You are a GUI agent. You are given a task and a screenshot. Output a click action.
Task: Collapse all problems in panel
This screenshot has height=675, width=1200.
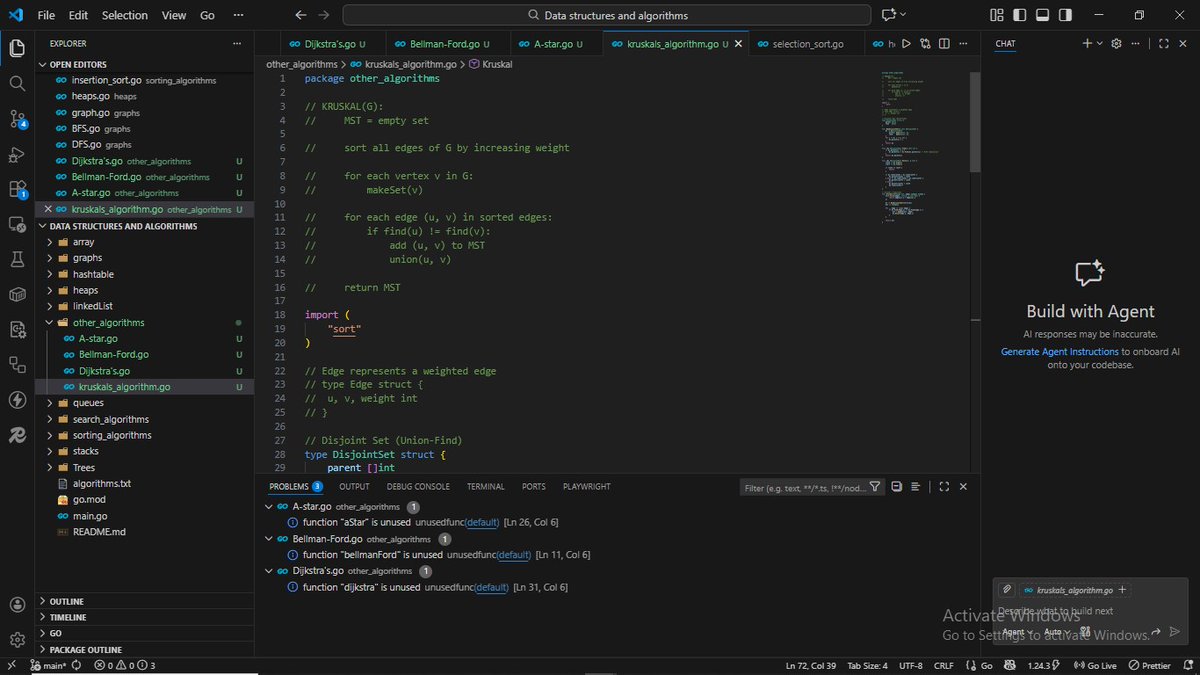(896, 487)
